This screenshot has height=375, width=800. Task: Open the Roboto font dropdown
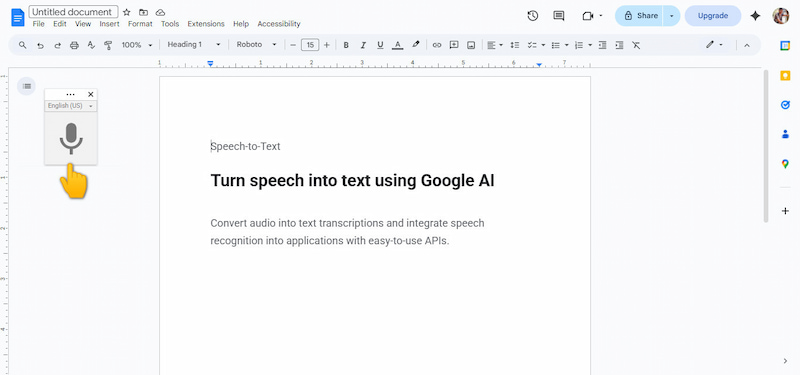click(x=257, y=44)
